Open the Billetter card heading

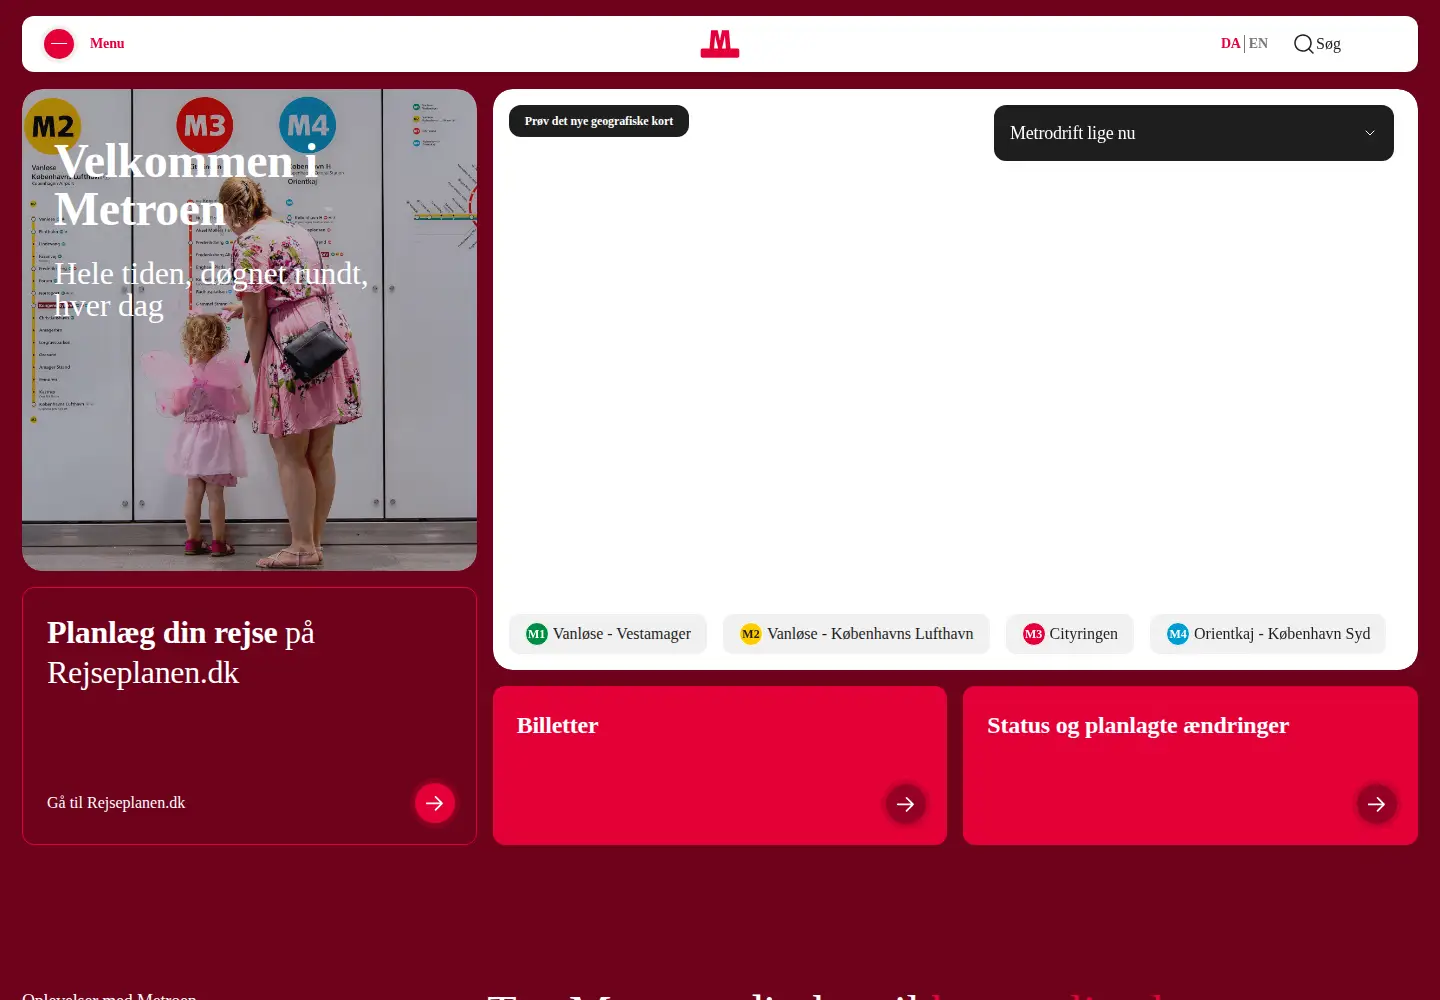[557, 726]
